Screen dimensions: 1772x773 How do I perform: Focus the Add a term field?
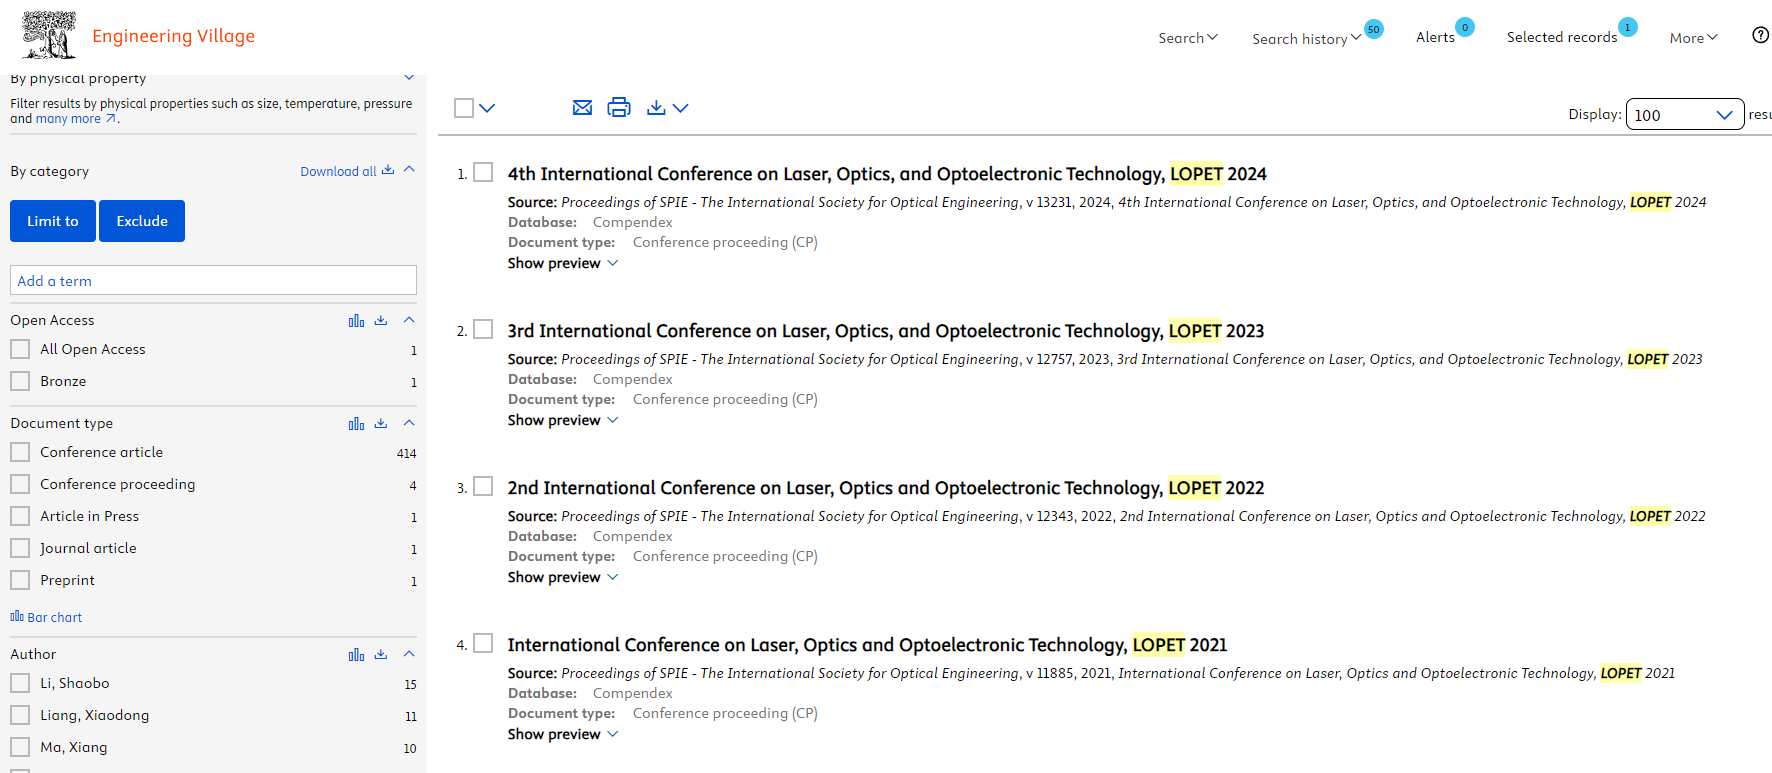coord(213,280)
